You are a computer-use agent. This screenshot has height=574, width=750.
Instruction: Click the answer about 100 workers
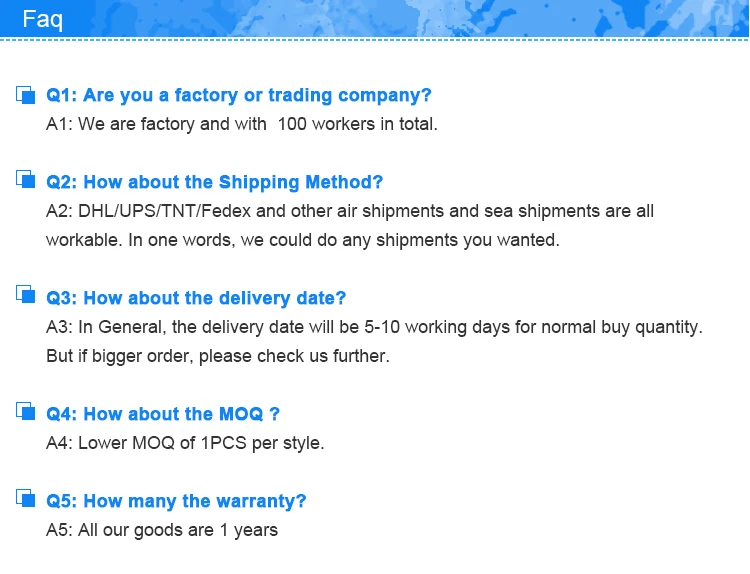[242, 124]
